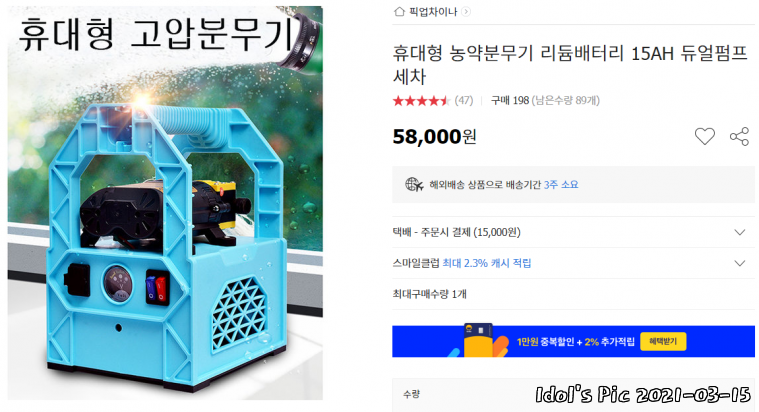Open the 픽업차이나 seller shop link

433,12
